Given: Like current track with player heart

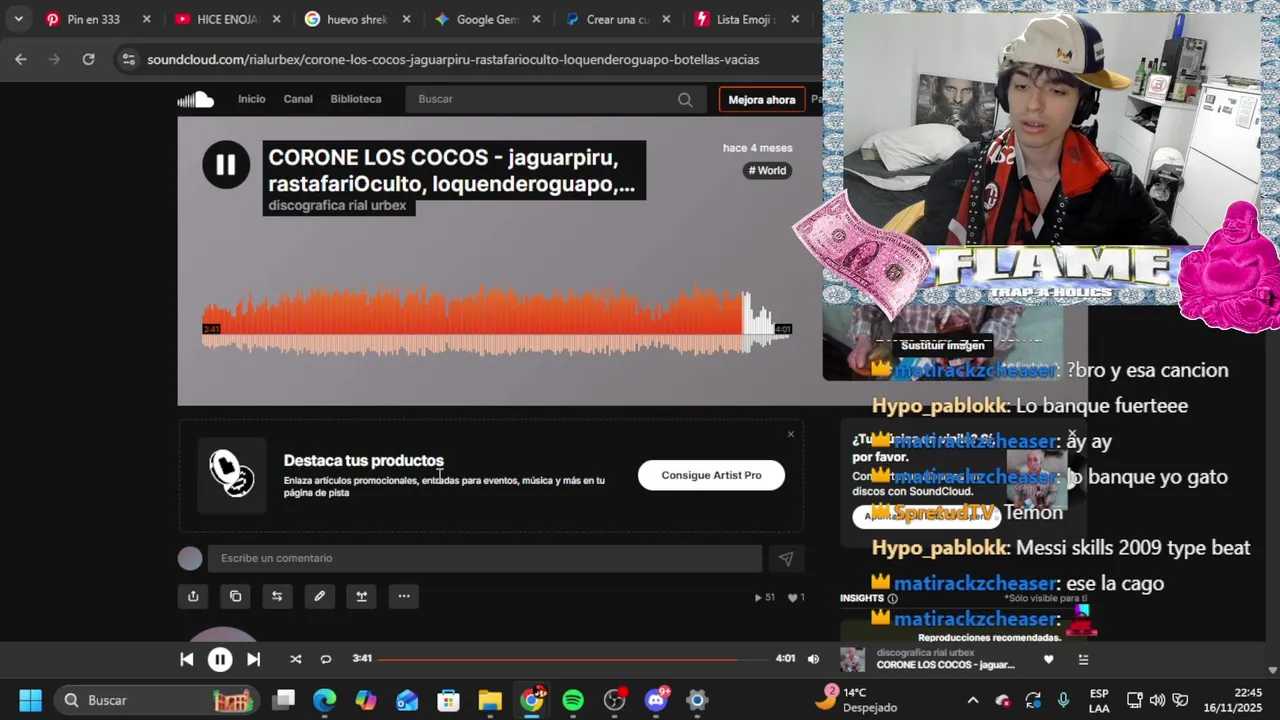Looking at the screenshot, I should pyautogui.click(x=1048, y=659).
